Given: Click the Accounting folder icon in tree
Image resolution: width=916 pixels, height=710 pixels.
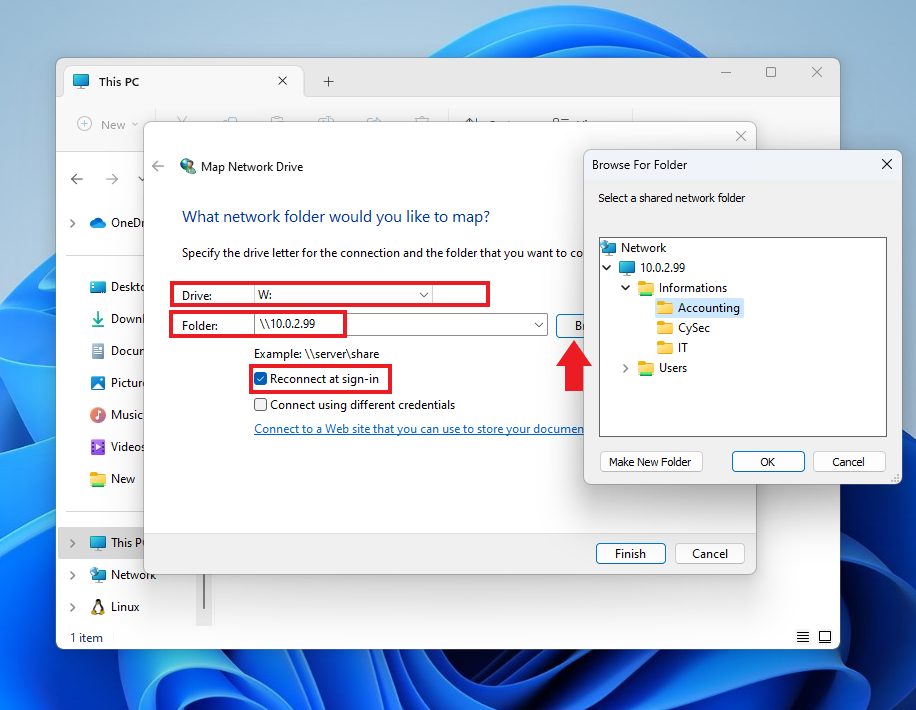Looking at the screenshot, I should pos(665,308).
